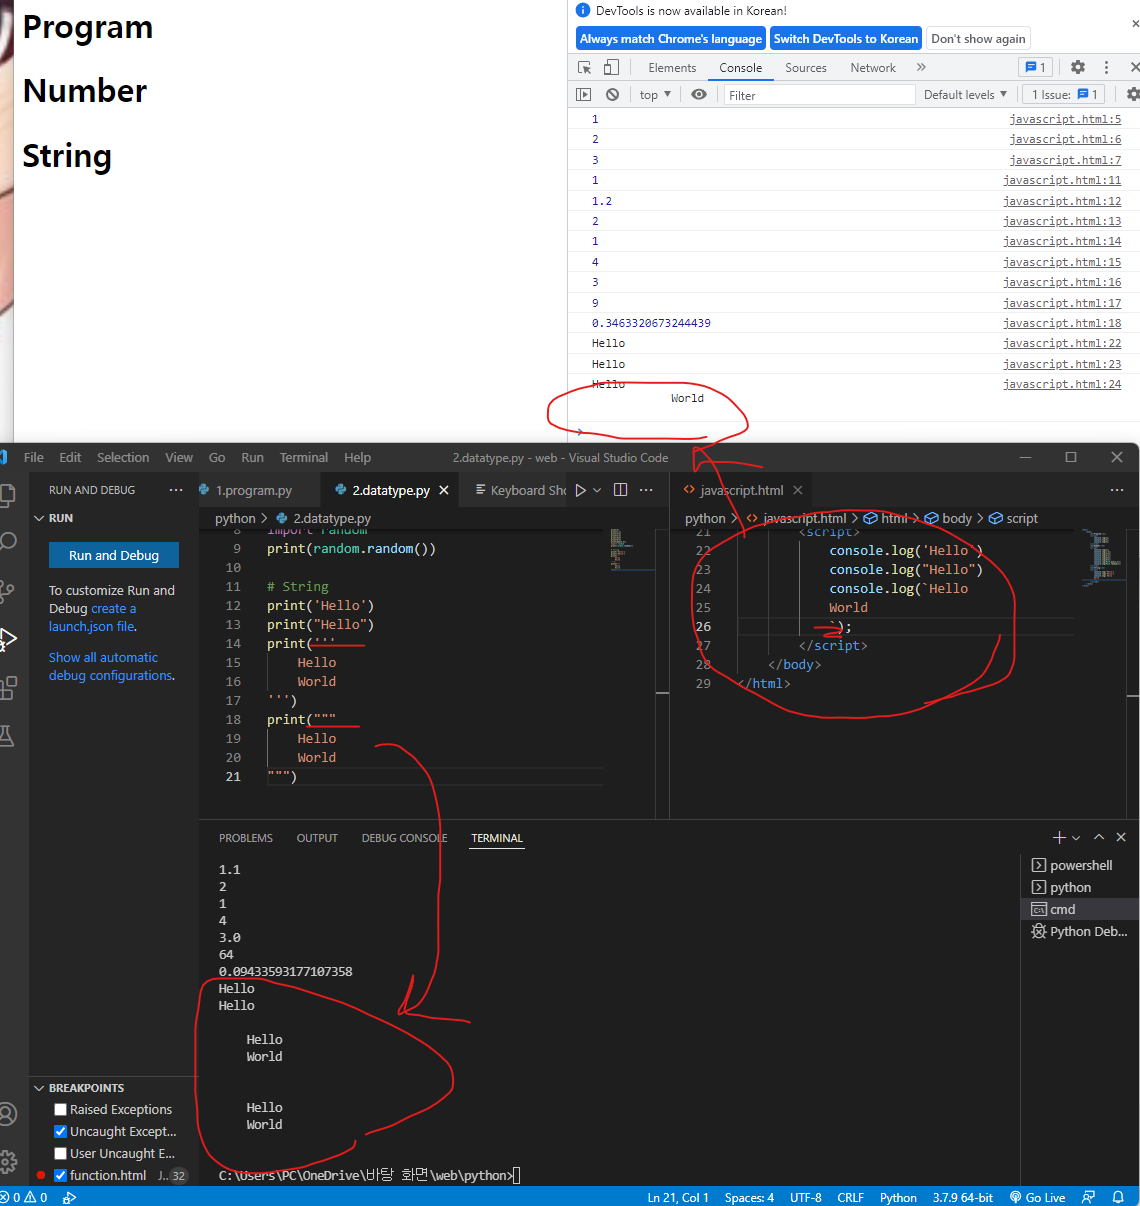Open the DevTools messages badge showing 1

pyautogui.click(x=1034, y=67)
